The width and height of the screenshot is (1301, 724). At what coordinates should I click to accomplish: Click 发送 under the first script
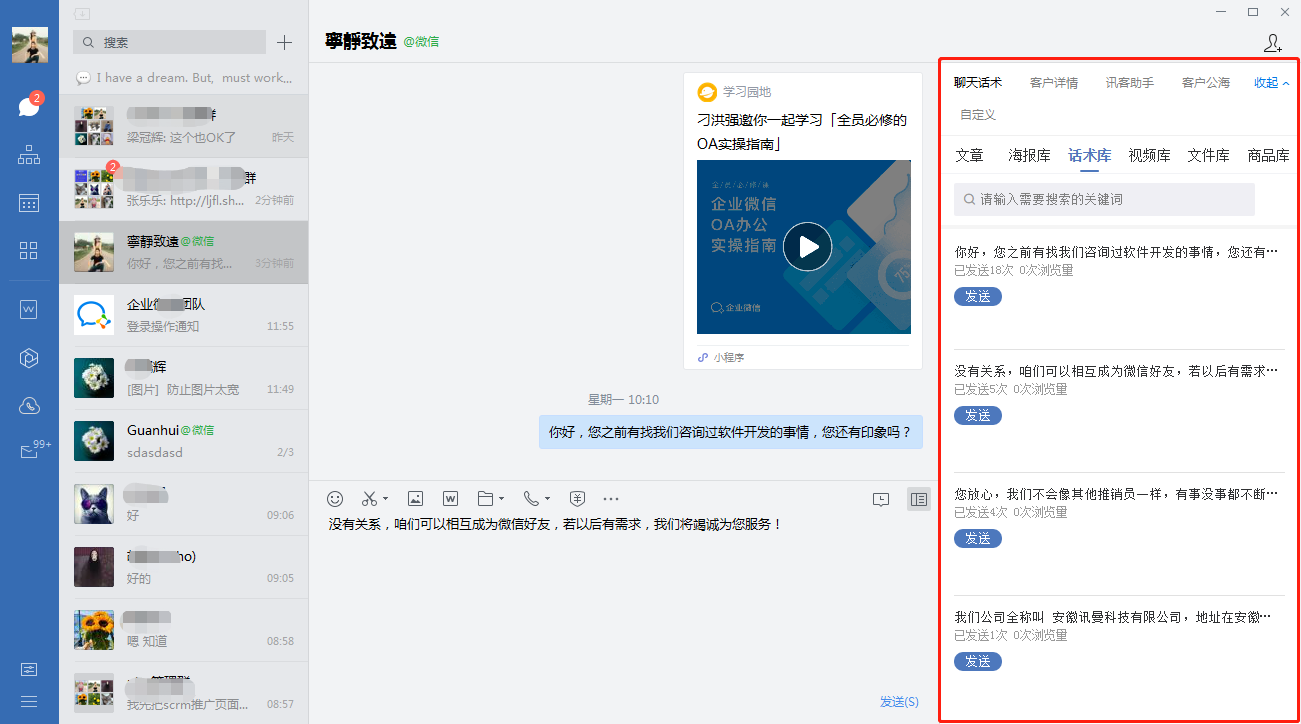pos(977,297)
